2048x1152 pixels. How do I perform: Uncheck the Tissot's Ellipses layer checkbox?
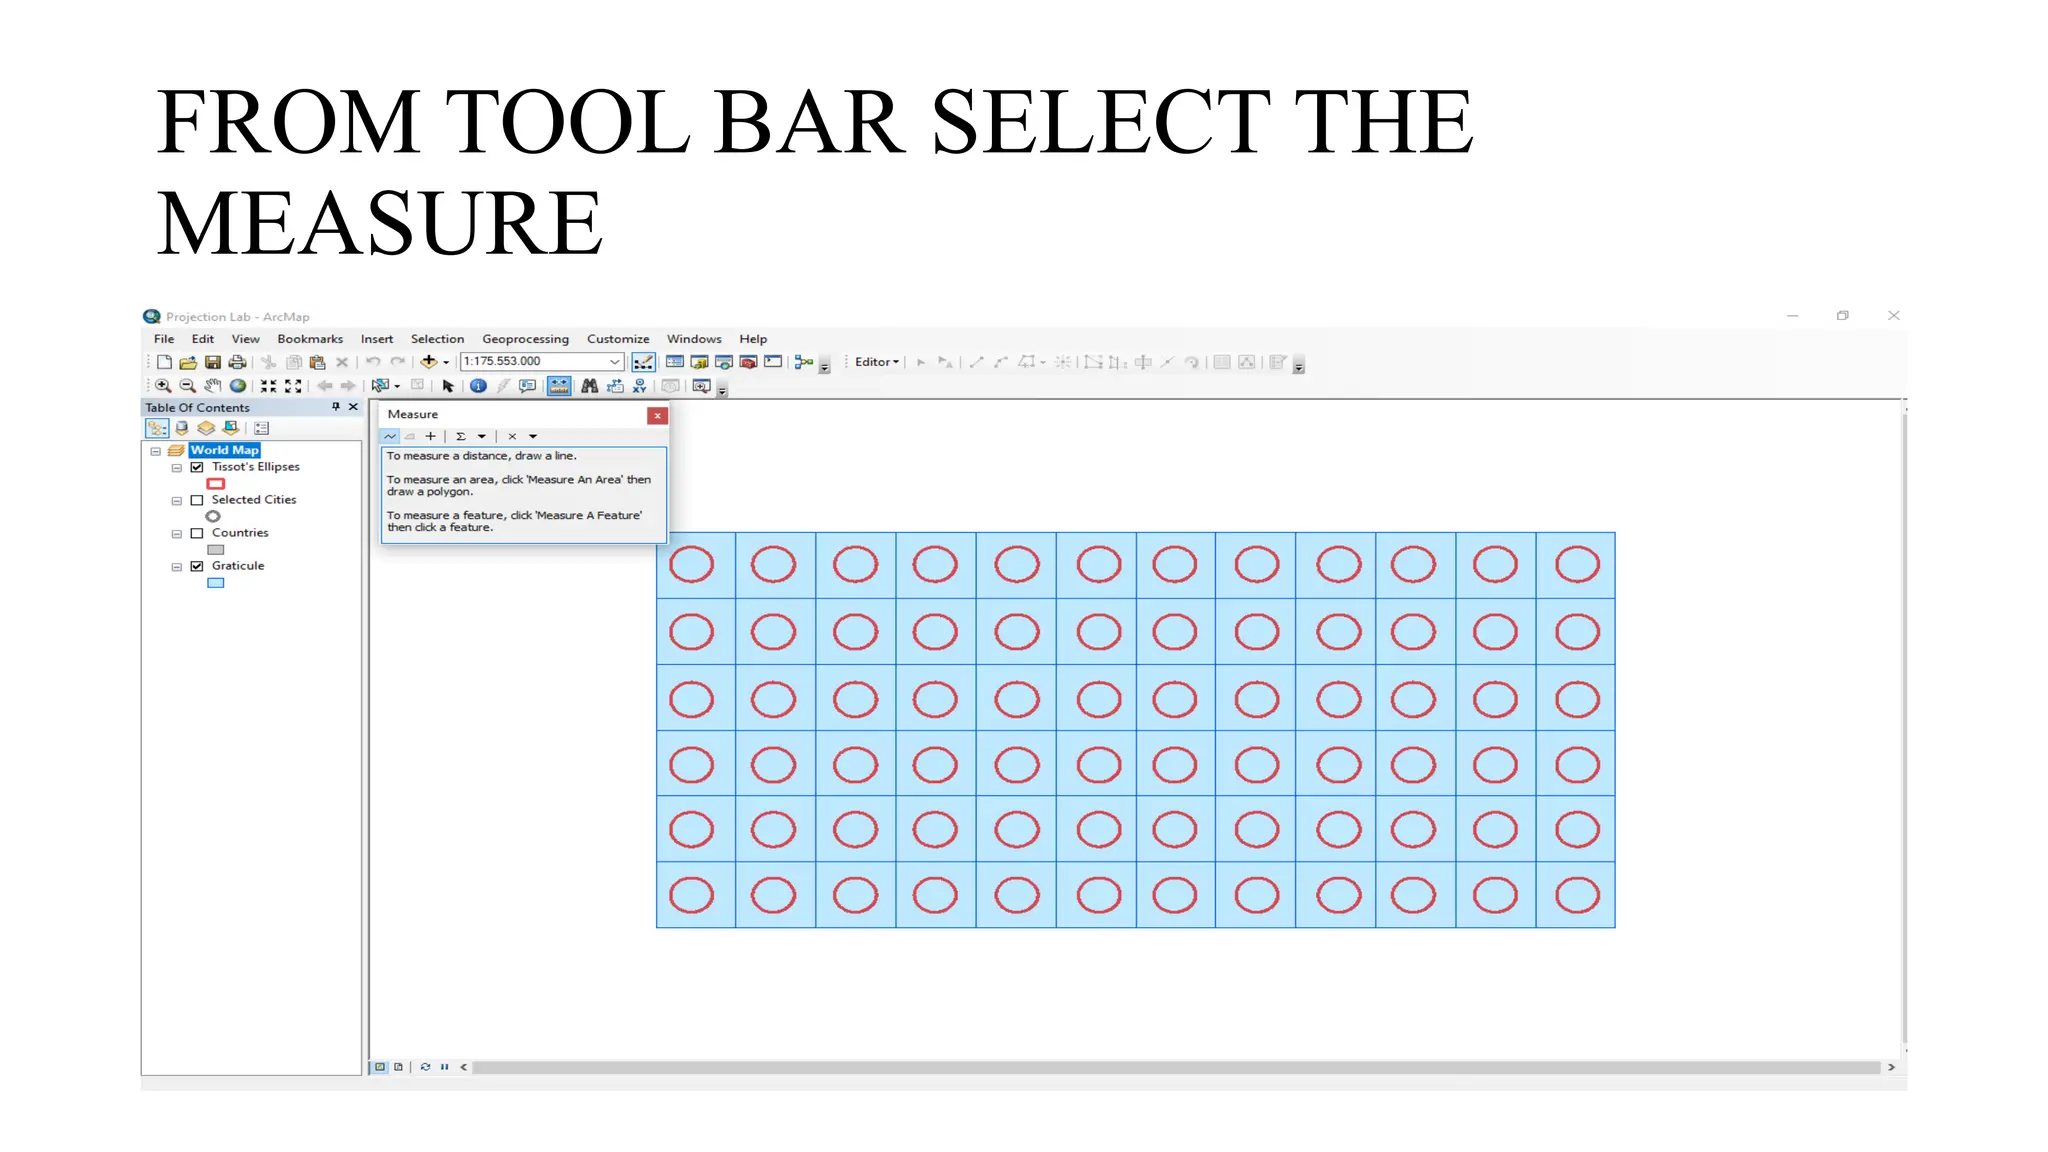coord(197,467)
